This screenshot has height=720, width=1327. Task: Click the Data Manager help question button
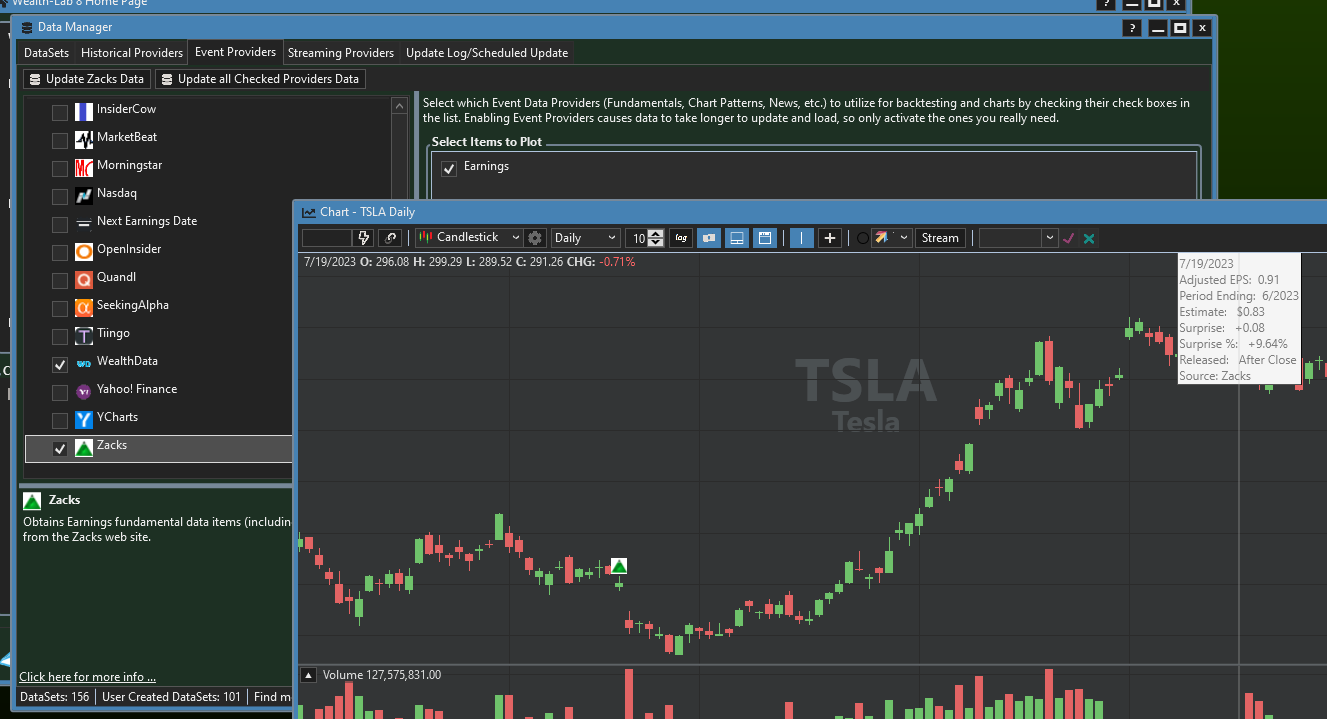coord(1131,28)
